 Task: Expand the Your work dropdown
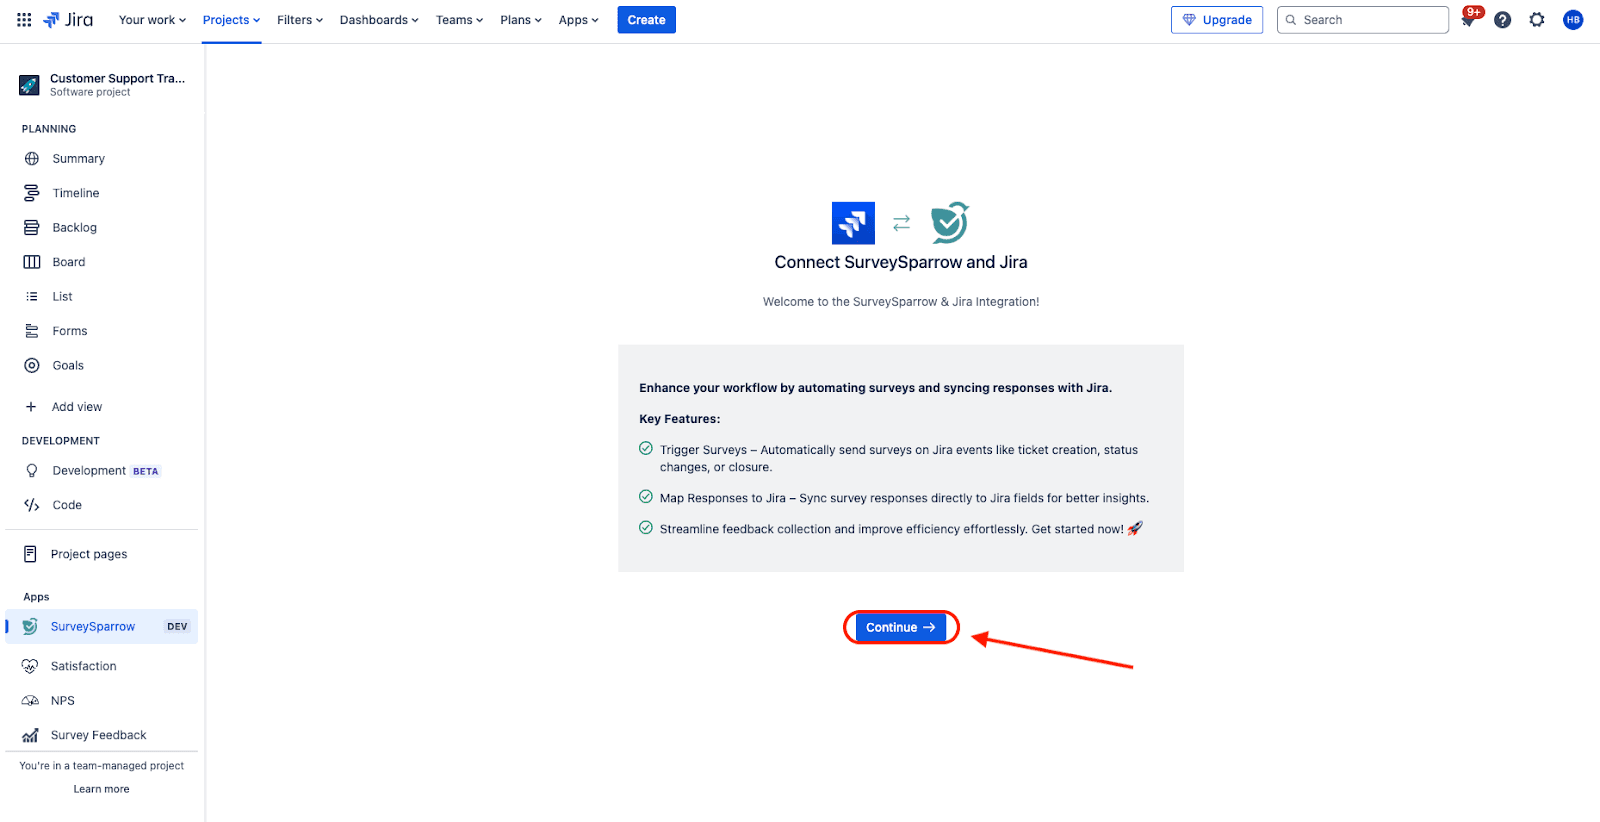click(x=152, y=20)
